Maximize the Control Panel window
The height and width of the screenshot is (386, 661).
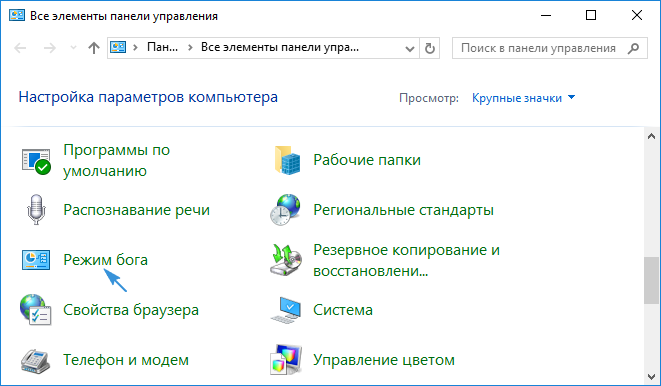(x=591, y=16)
